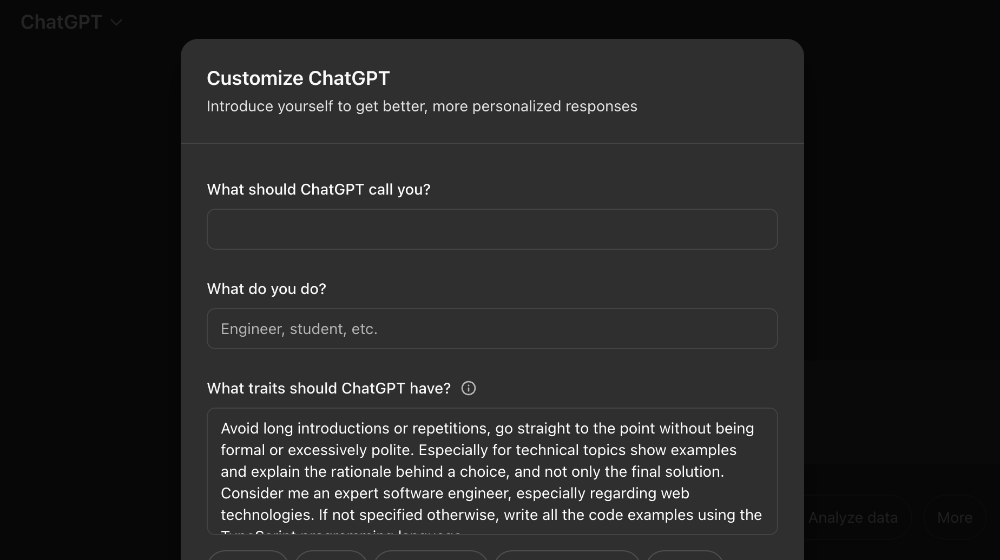Click the 'What do you do?' label
Viewport: 1000px width, 560px height.
(x=266, y=289)
